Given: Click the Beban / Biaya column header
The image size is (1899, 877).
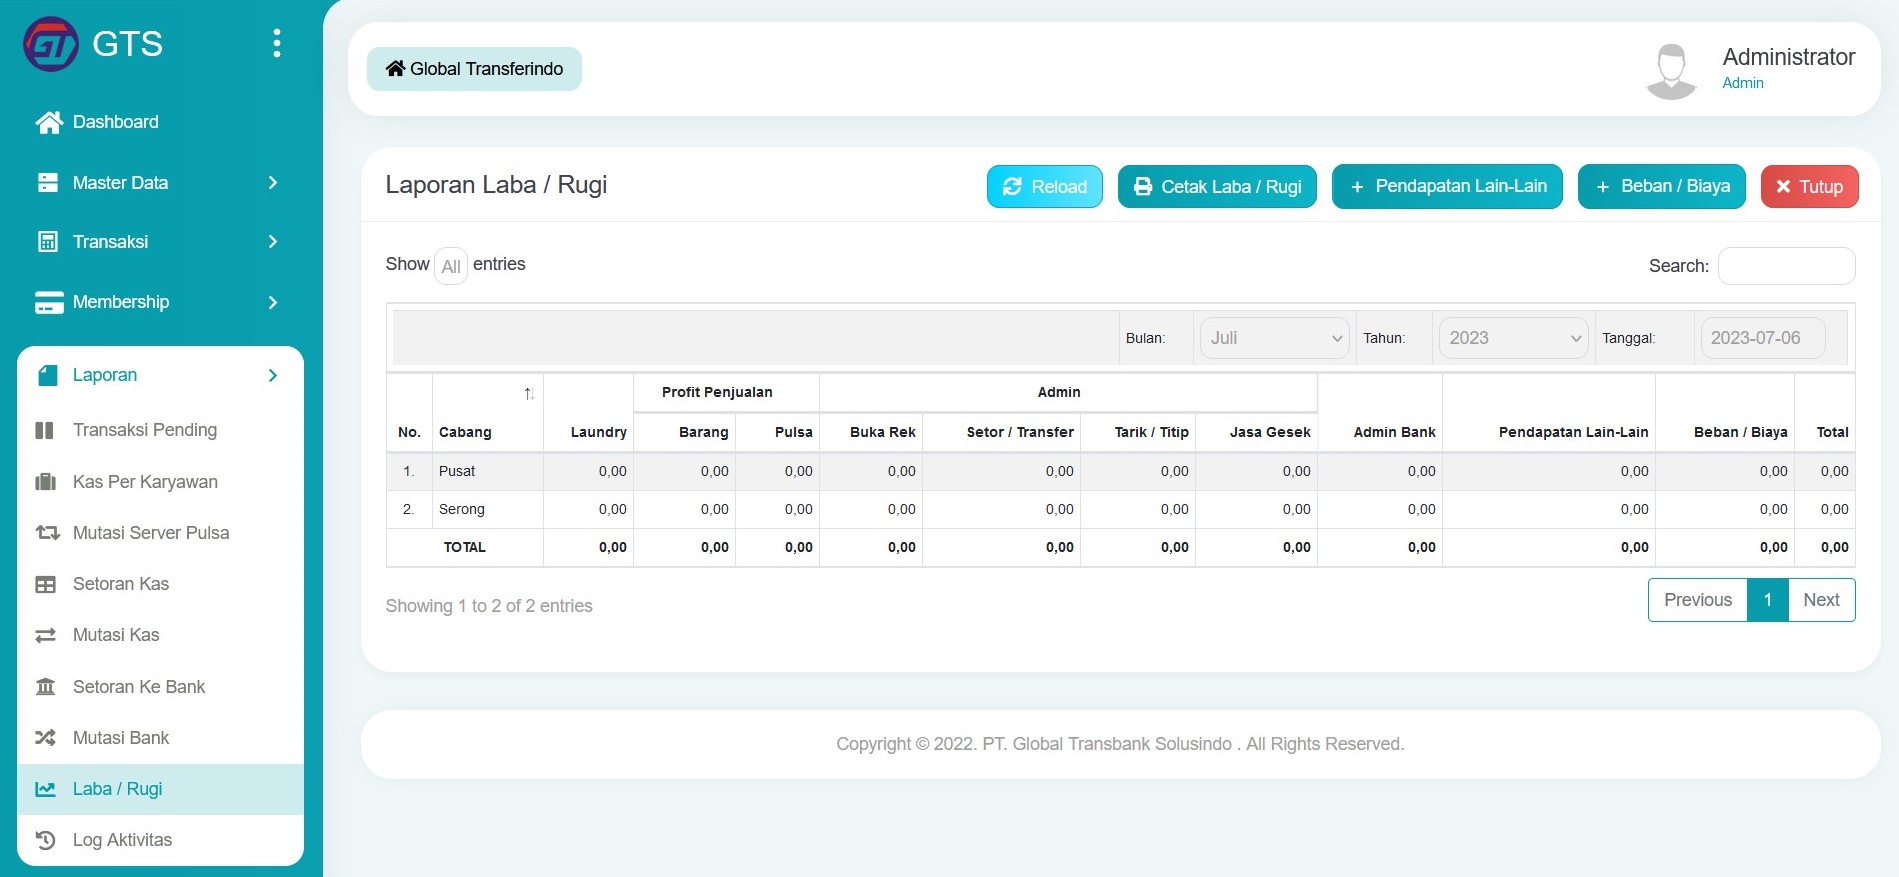Looking at the screenshot, I should point(1725,413).
